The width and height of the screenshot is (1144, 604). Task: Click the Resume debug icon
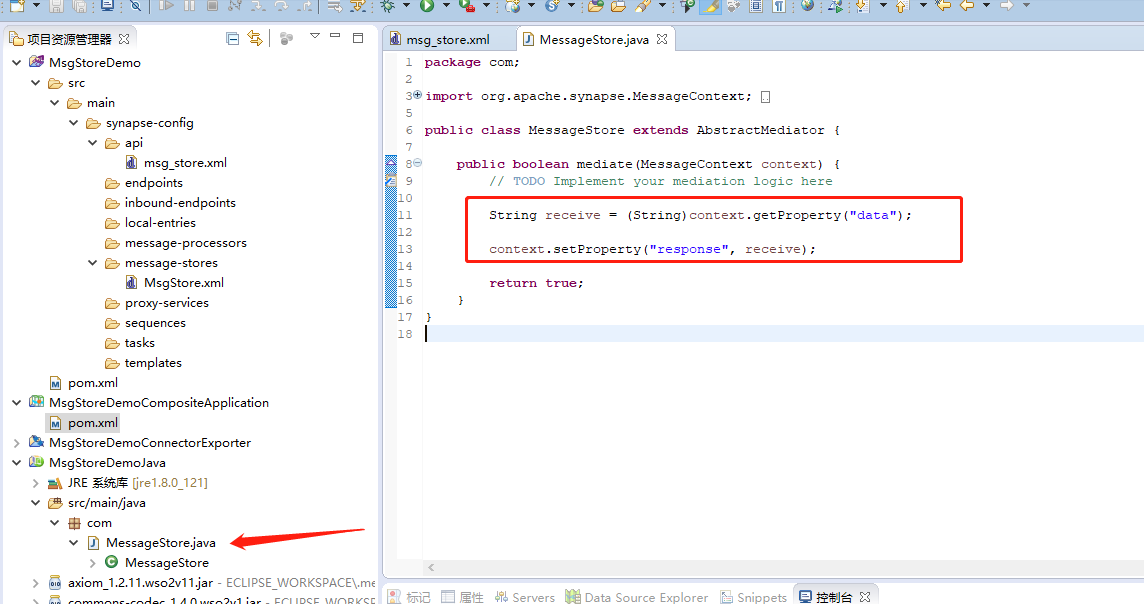tap(166, 6)
